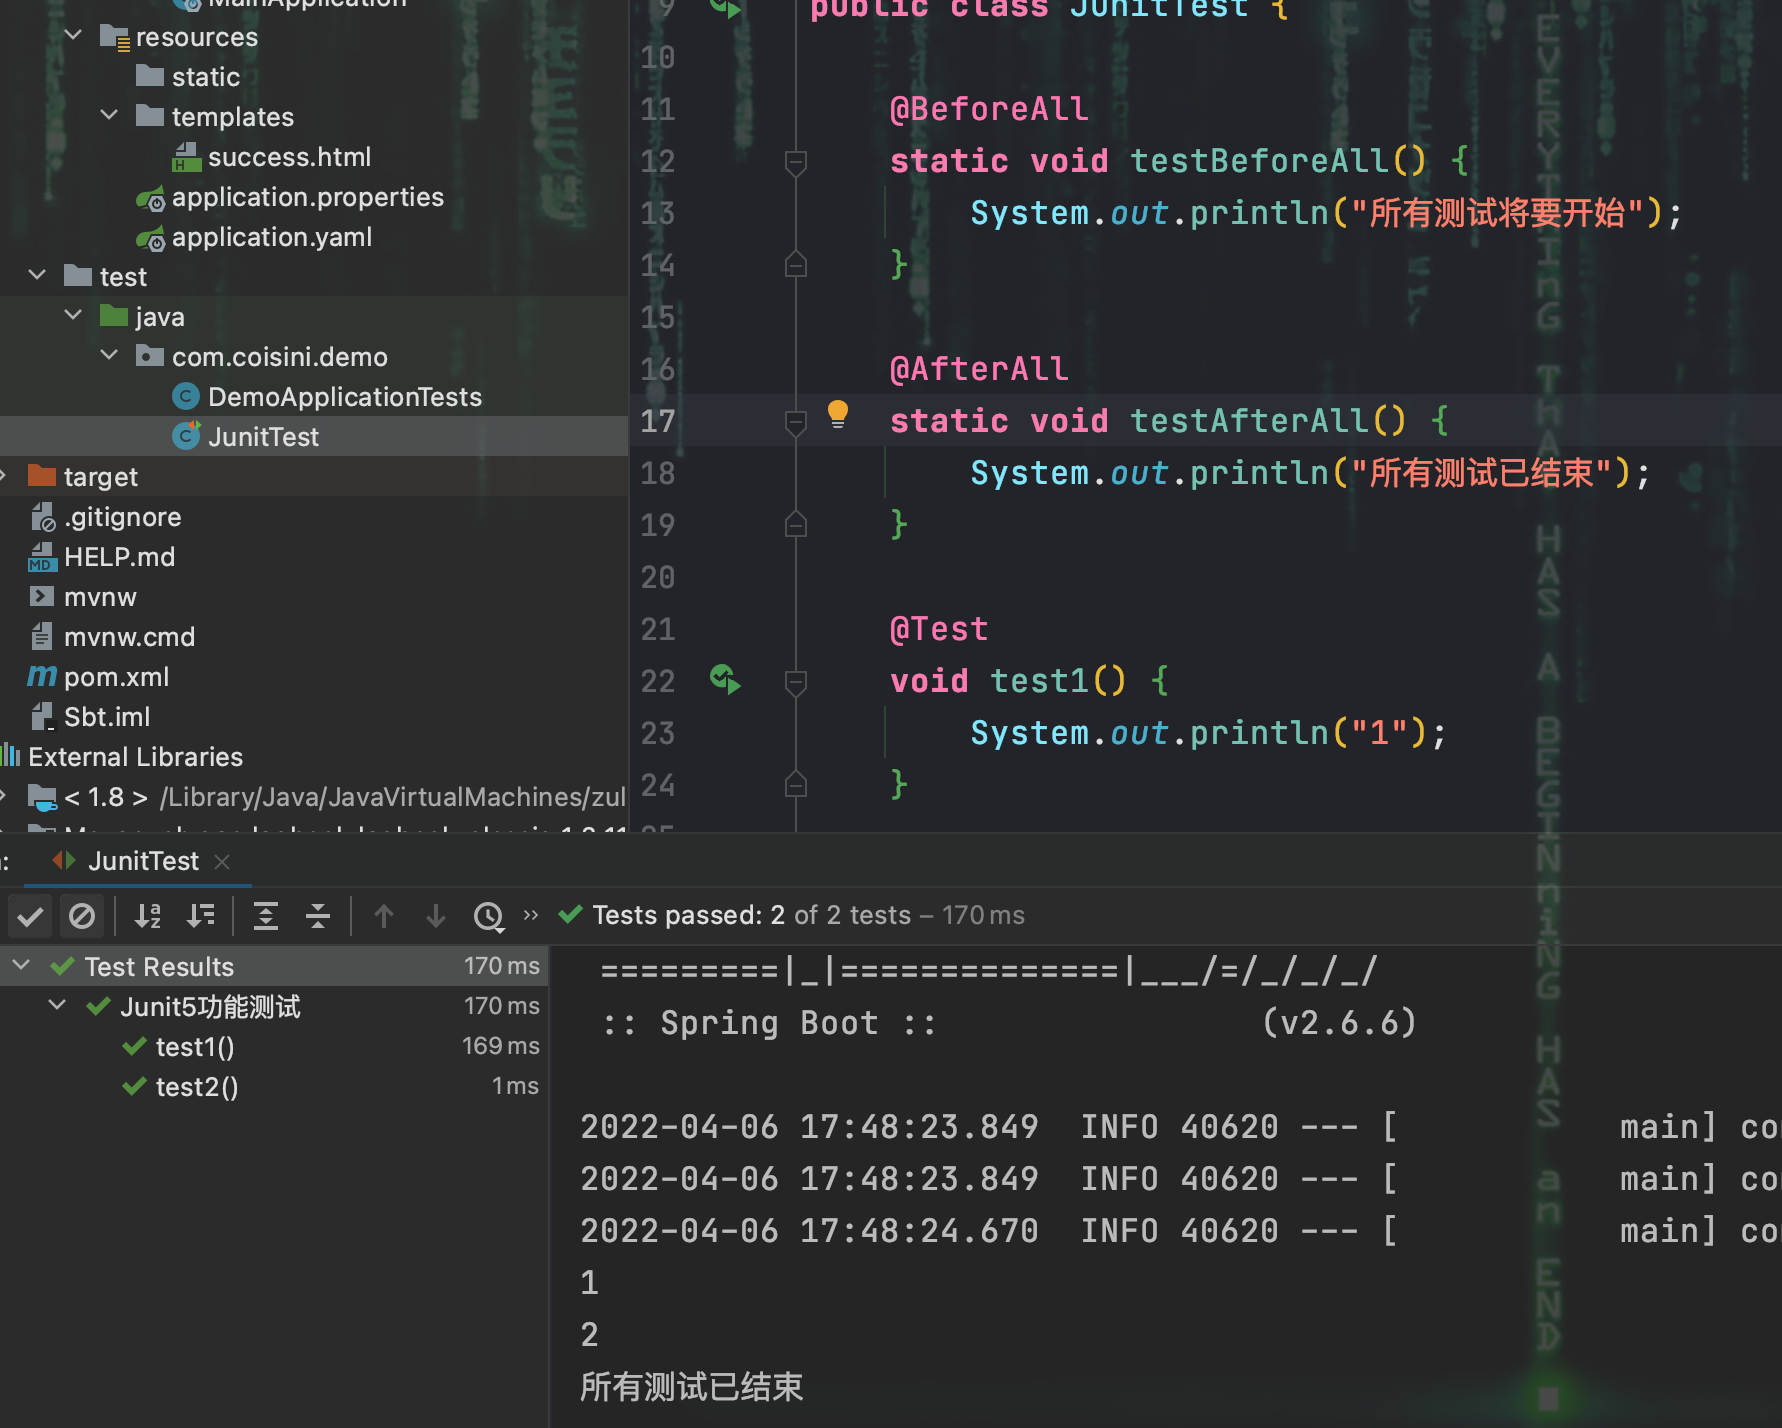The height and width of the screenshot is (1428, 1782).
Task: Open Sbt.iml module file
Action: coord(106,717)
